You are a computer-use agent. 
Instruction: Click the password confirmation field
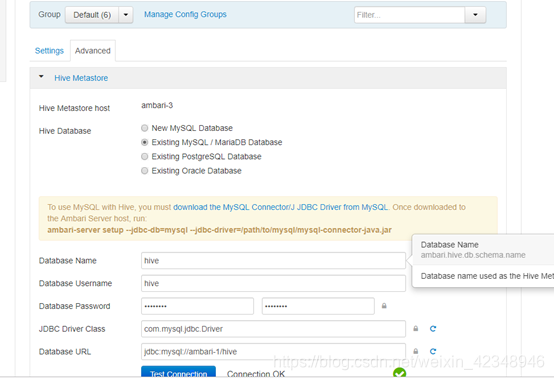(318, 306)
